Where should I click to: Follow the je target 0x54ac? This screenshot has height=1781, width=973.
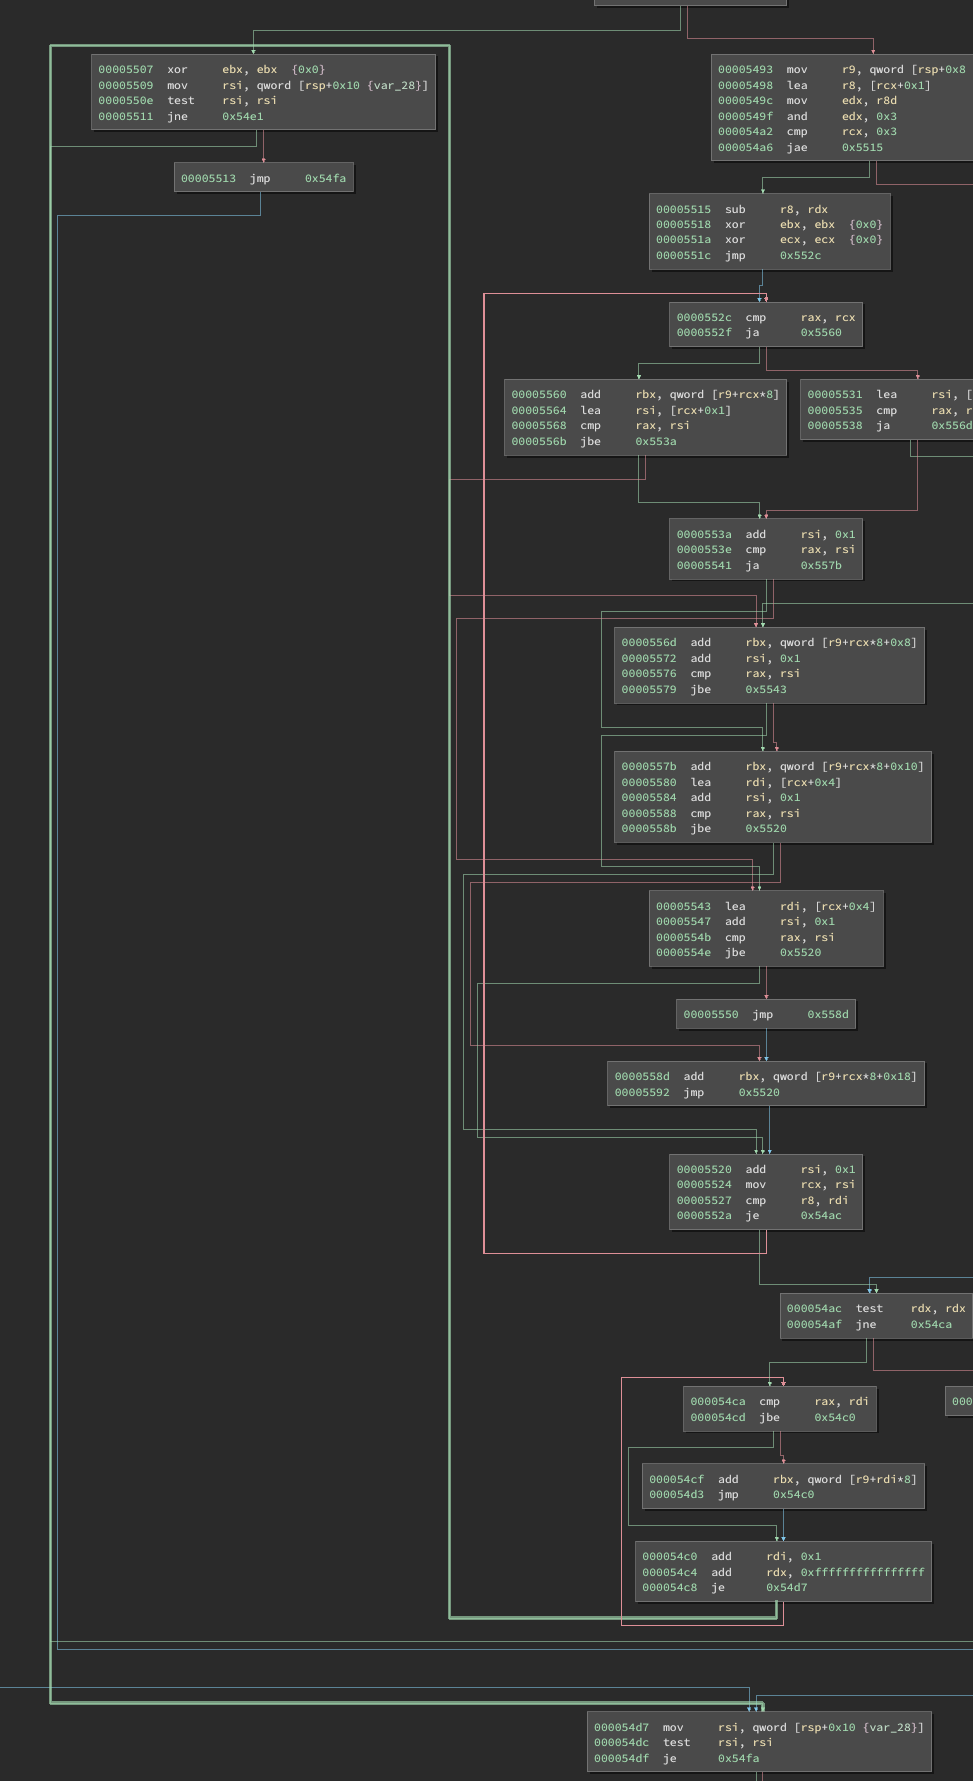click(821, 1215)
